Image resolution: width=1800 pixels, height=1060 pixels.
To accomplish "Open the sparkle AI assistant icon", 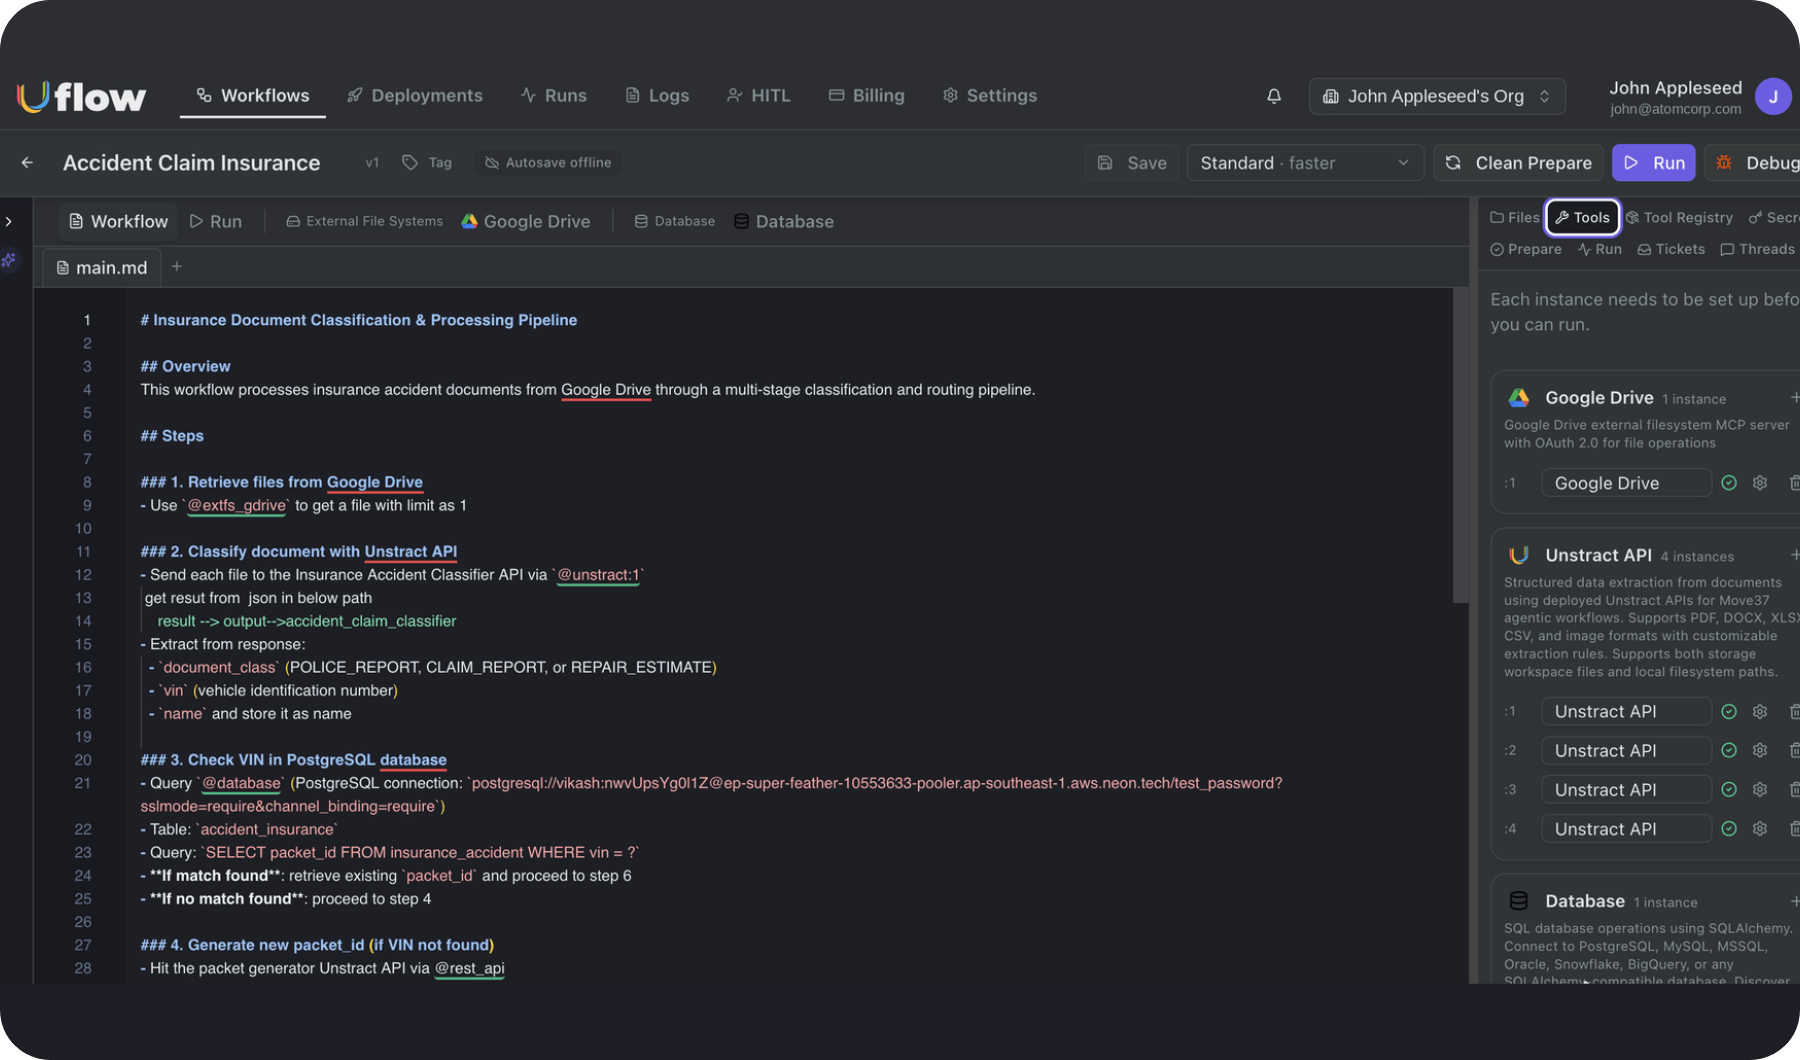I will pyautogui.click(x=9, y=260).
